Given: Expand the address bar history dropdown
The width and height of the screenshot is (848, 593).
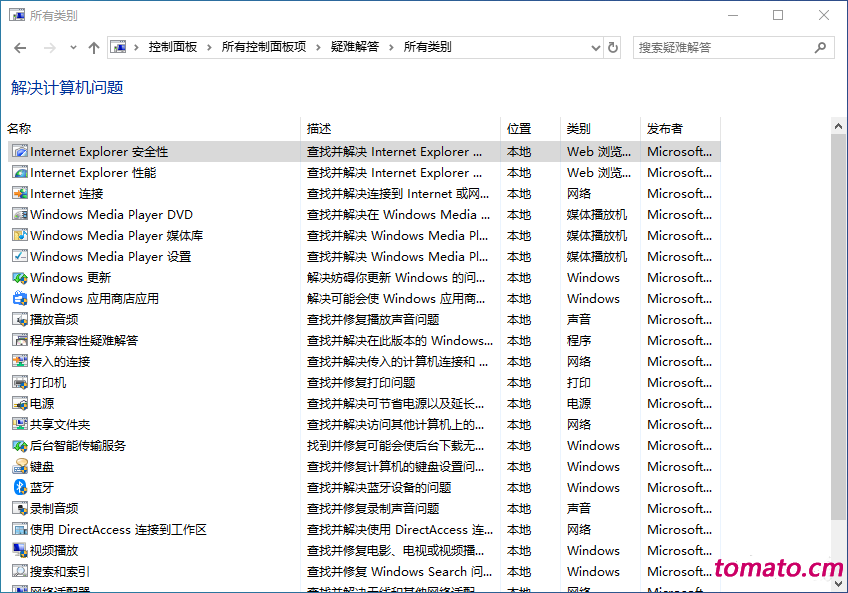Looking at the screenshot, I should point(595,48).
